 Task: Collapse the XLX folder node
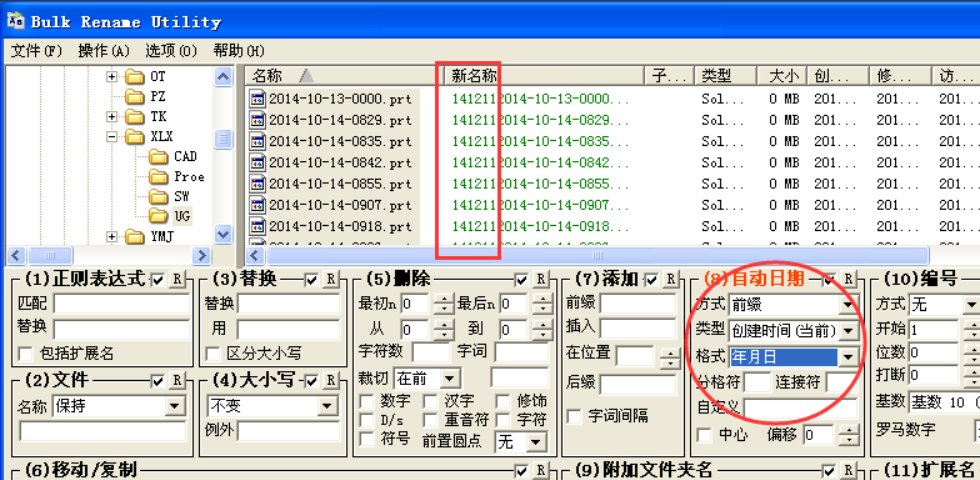pos(111,137)
